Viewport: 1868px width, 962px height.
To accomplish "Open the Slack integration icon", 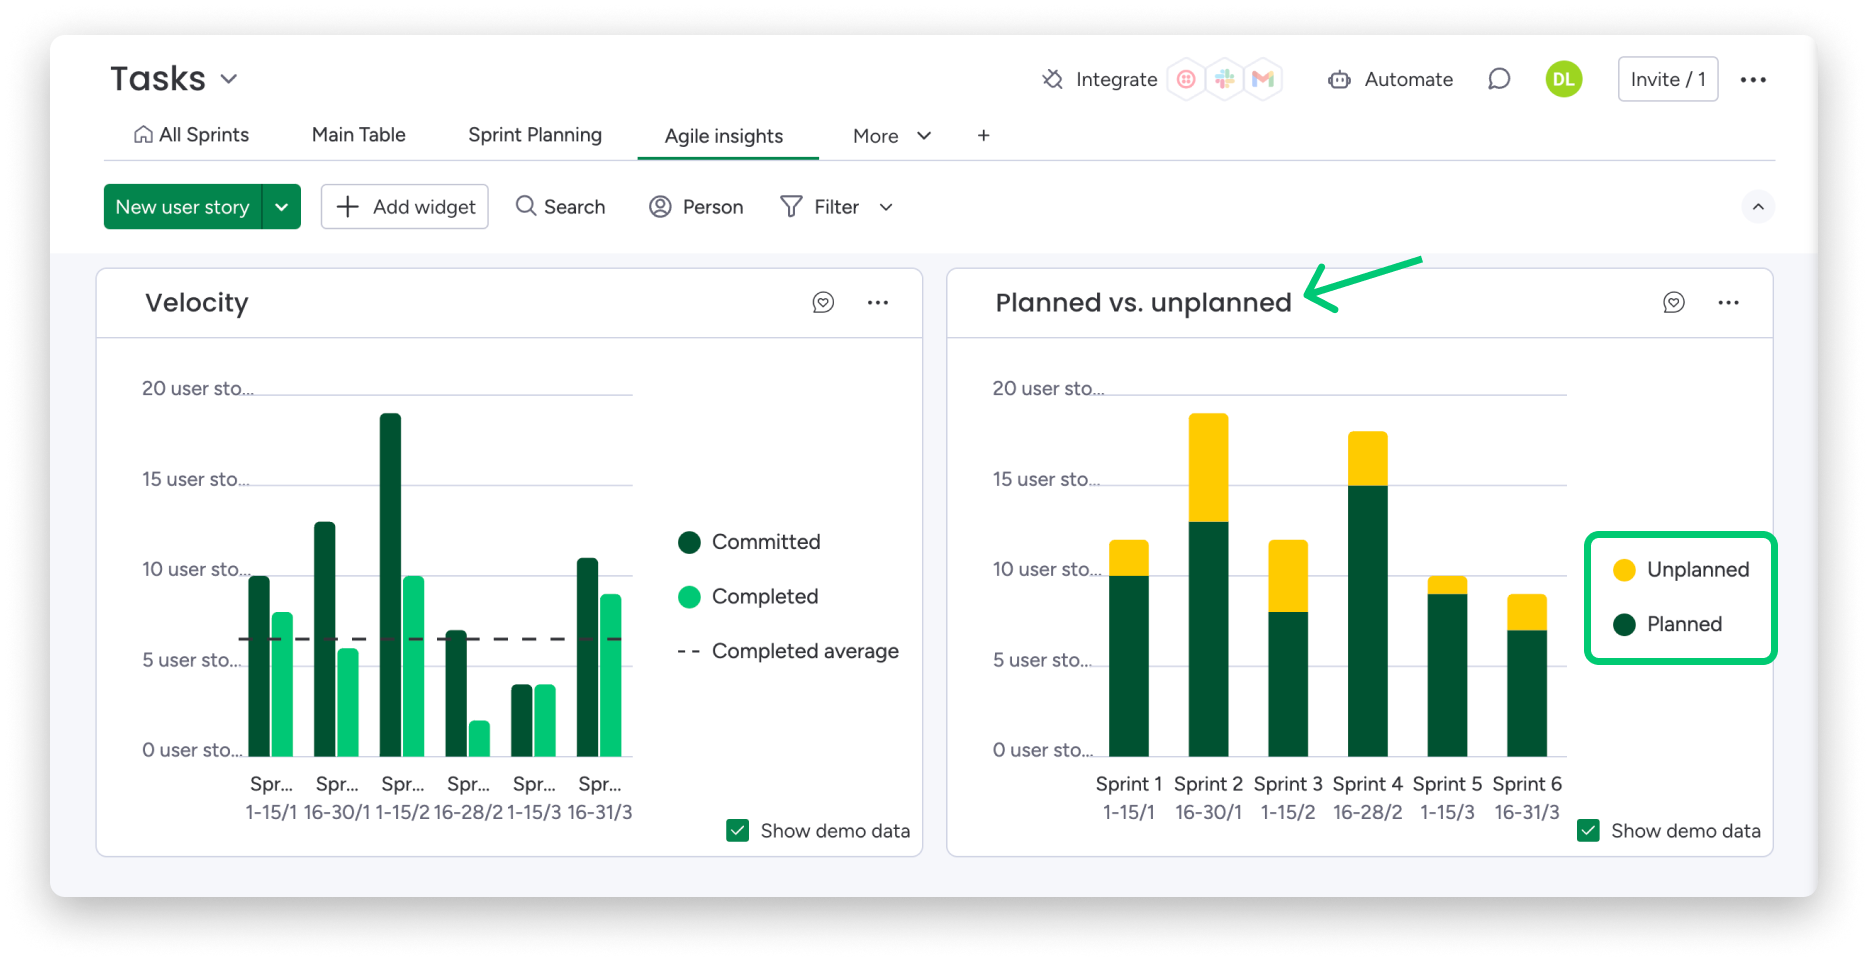I will [1224, 79].
